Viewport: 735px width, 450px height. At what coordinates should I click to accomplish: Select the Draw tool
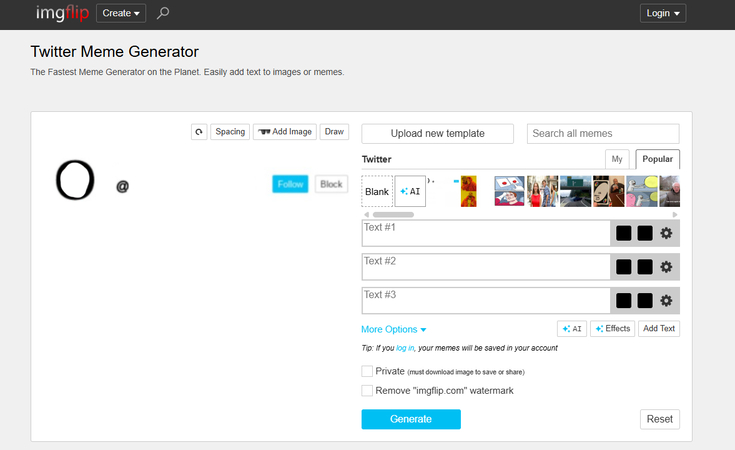334,132
